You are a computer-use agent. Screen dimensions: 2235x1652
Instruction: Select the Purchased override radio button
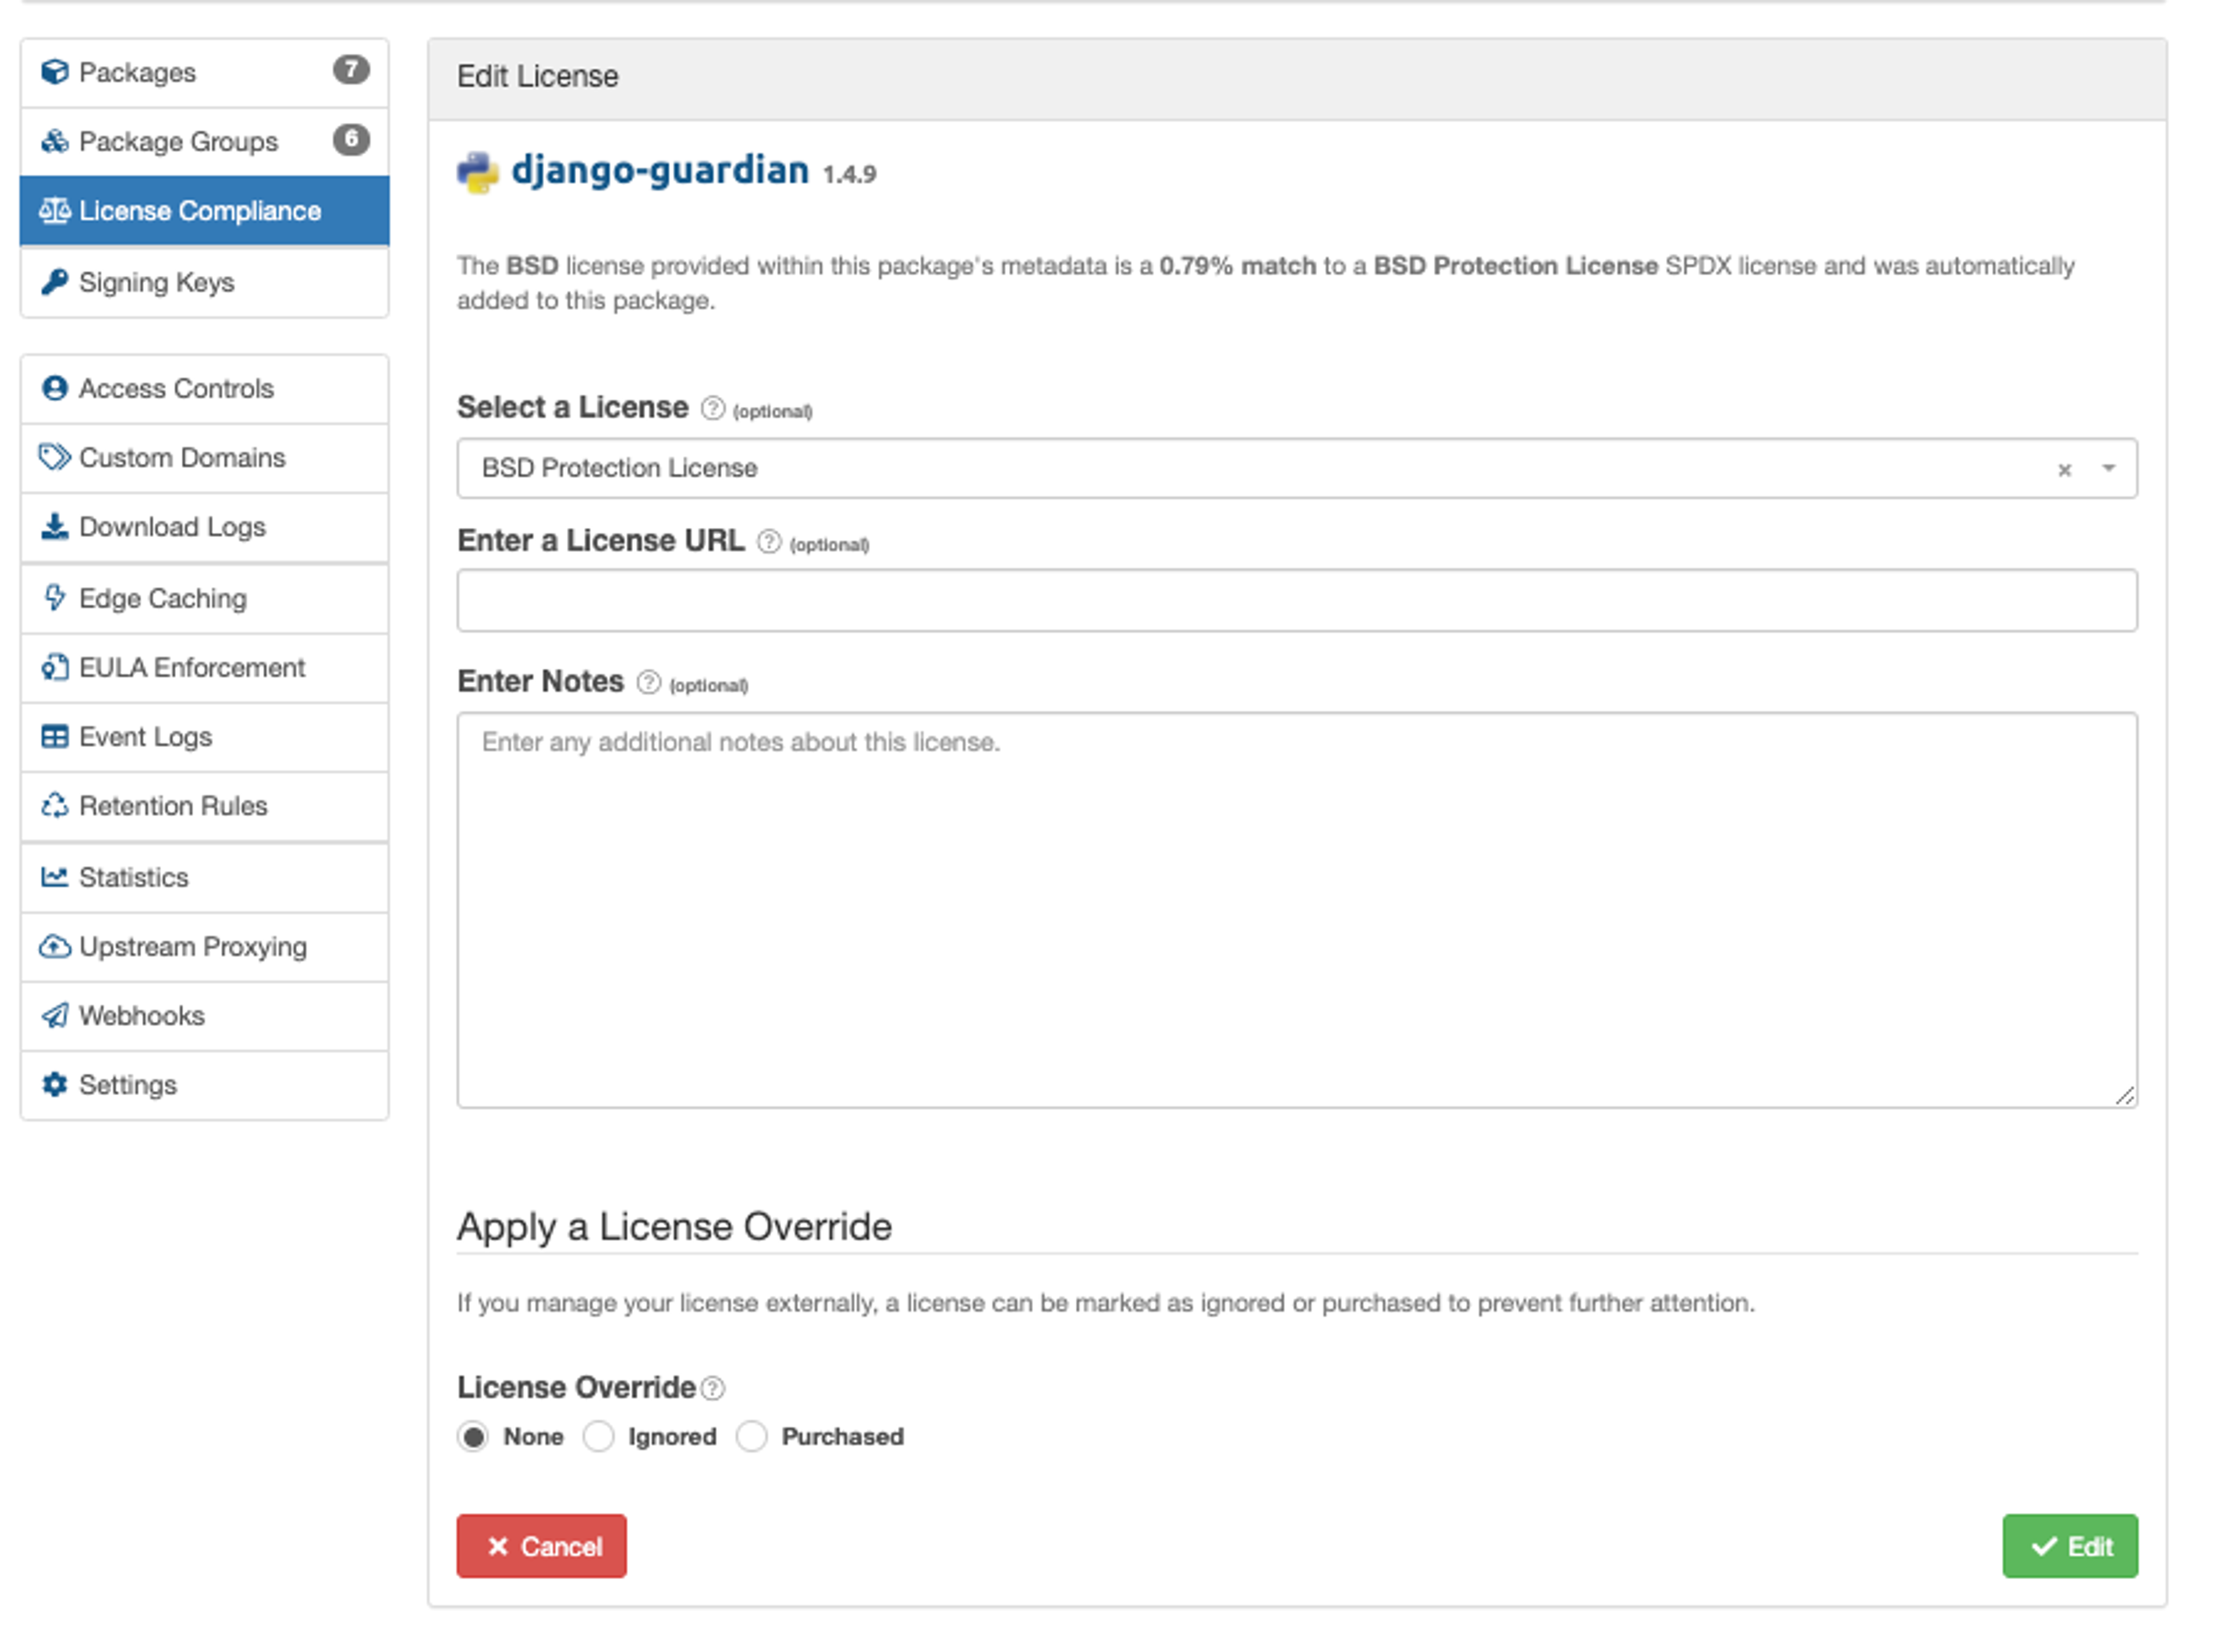(x=751, y=1437)
